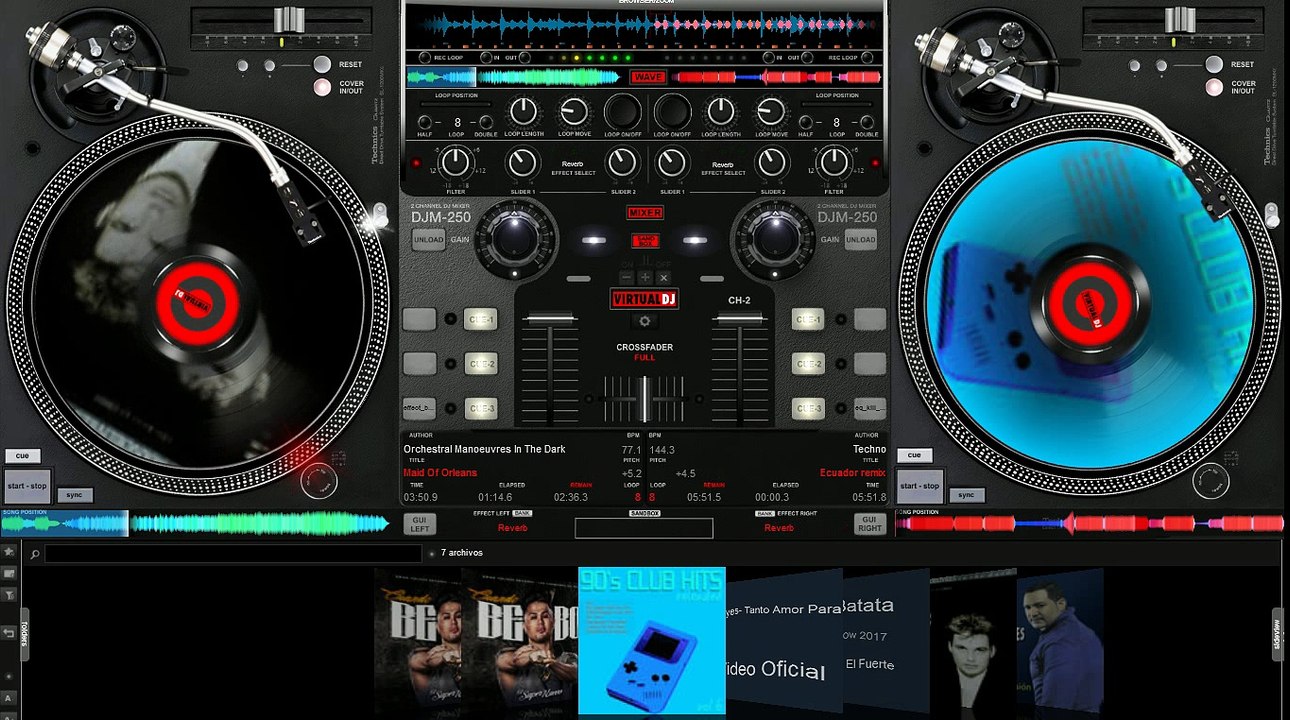This screenshot has width=1290, height=720.
Task: Toggle right deck LOOP ON/OFF button
Action: pyautogui.click(x=673, y=112)
